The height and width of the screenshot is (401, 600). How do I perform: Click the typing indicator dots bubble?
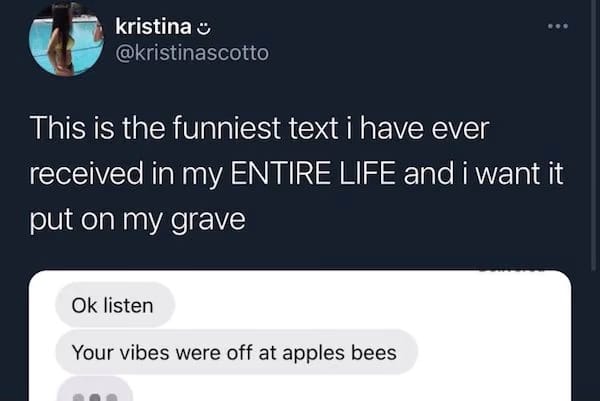(x=95, y=390)
